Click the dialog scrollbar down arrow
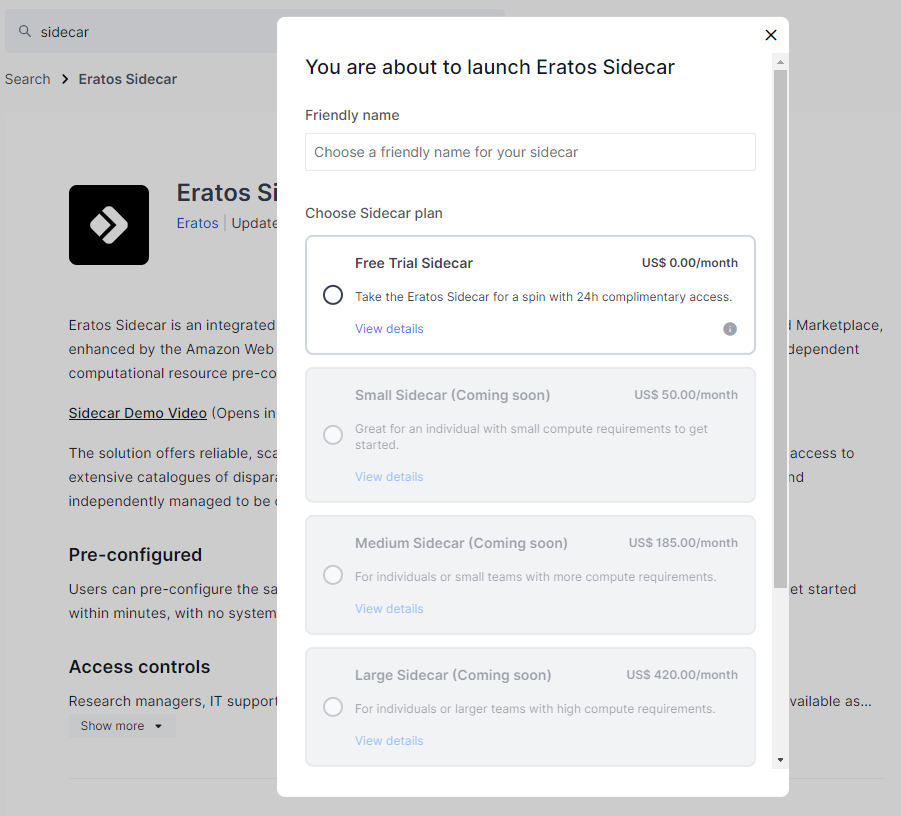The image size is (901, 816). click(x=780, y=760)
